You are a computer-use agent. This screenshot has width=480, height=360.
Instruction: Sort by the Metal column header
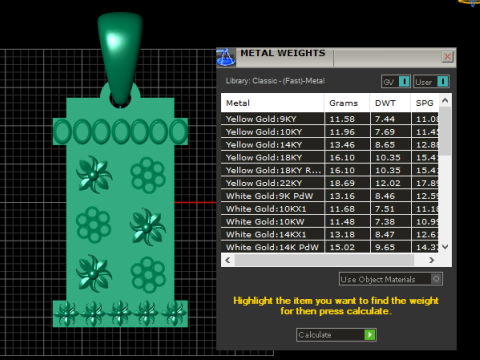(x=272, y=103)
